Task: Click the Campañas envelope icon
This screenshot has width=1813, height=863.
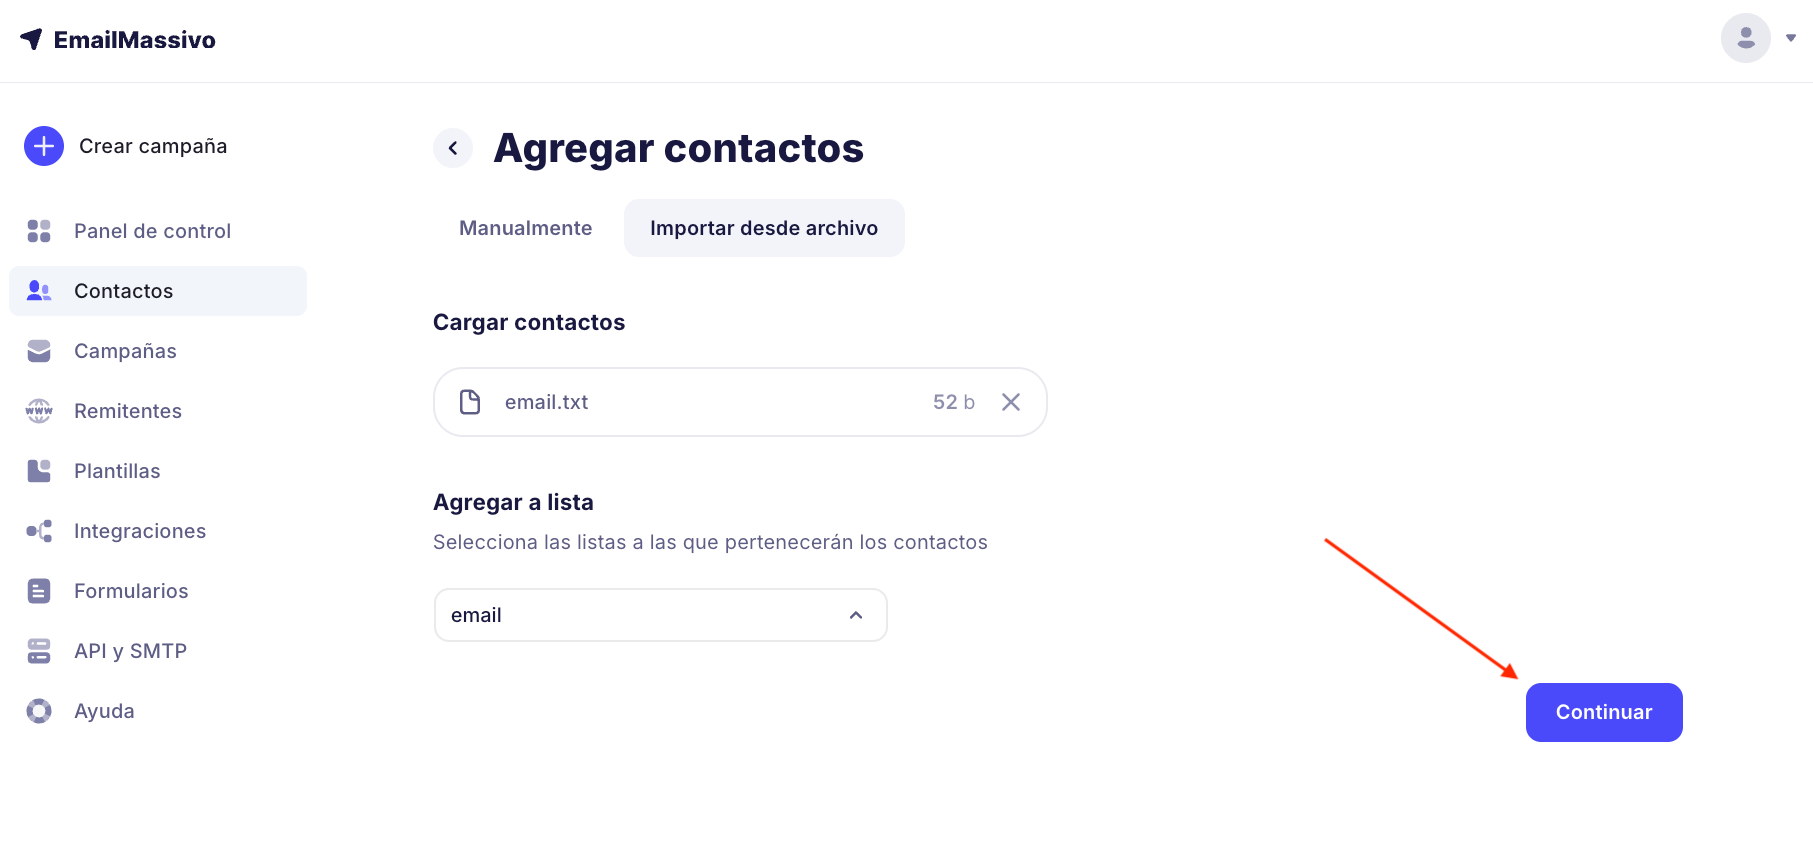Action: (x=39, y=351)
